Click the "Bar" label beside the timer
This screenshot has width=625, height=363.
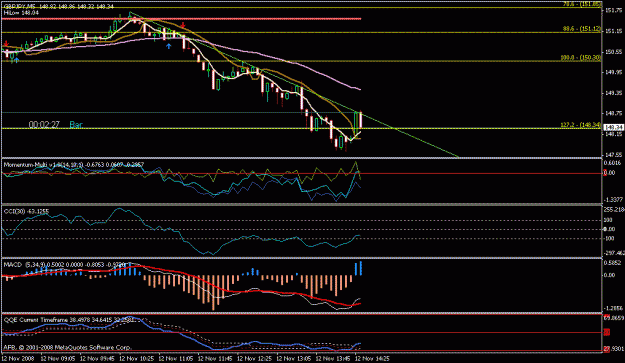pyautogui.click(x=76, y=125)
